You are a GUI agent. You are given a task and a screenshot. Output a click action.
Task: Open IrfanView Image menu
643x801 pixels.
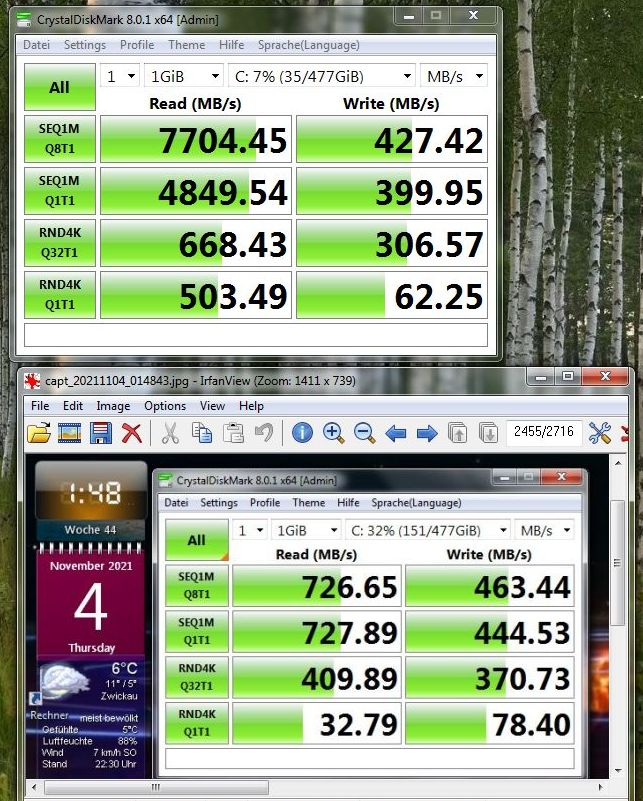pos(113,406)
